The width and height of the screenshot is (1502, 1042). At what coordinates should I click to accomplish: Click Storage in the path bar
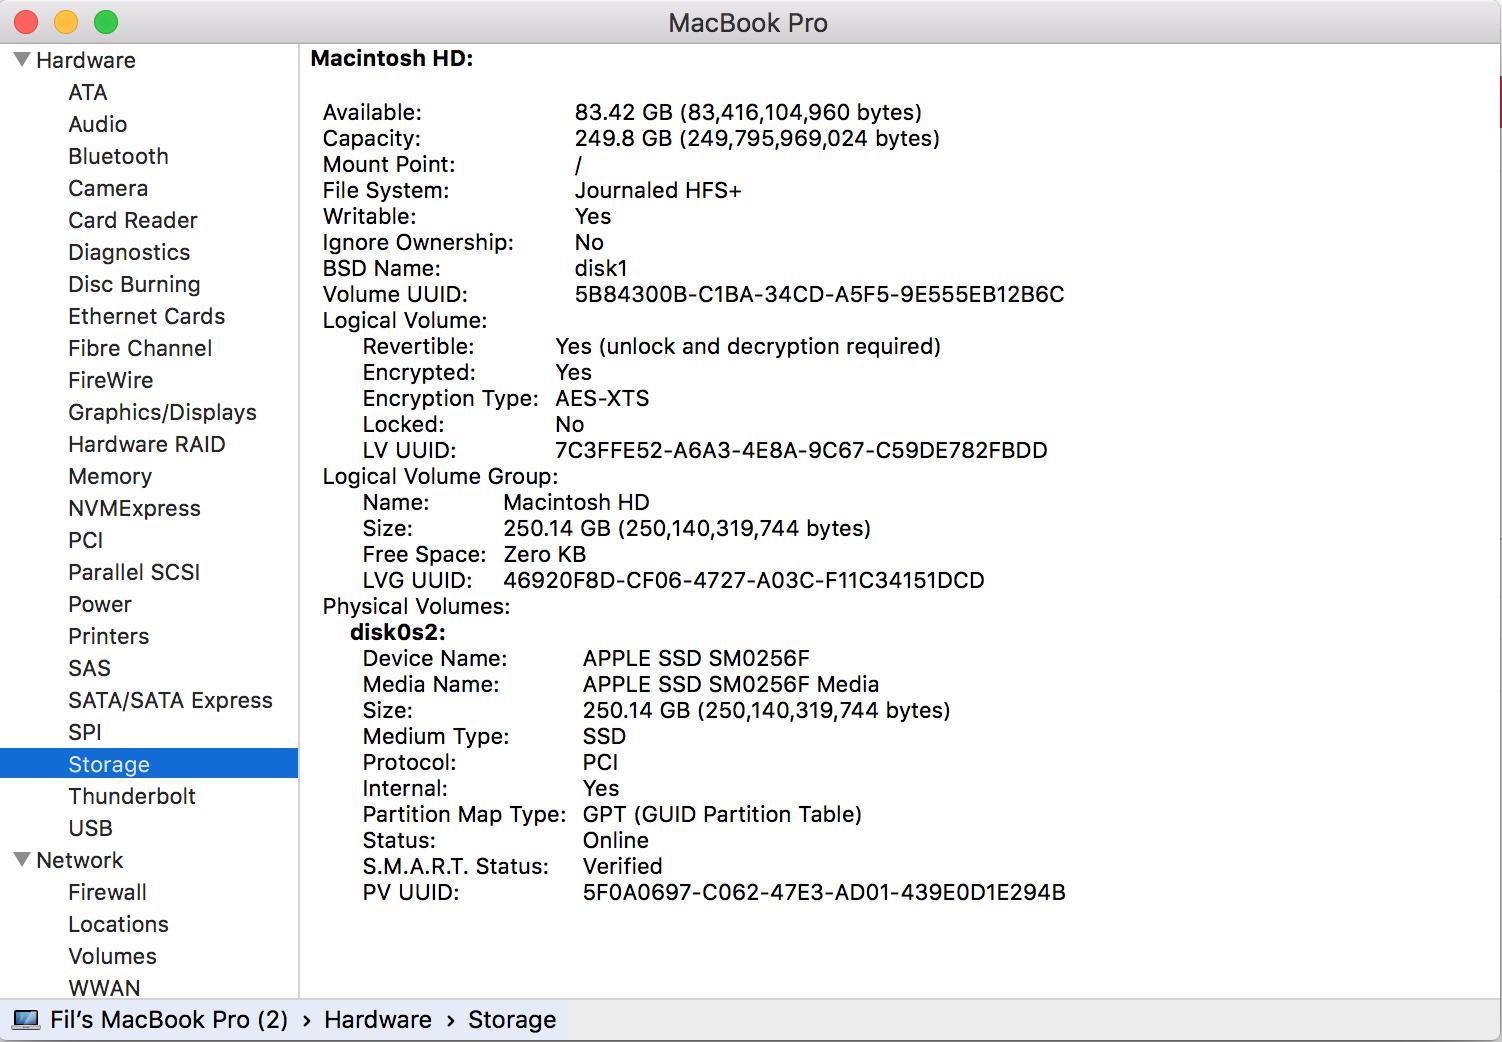(x=512, y=1020)
